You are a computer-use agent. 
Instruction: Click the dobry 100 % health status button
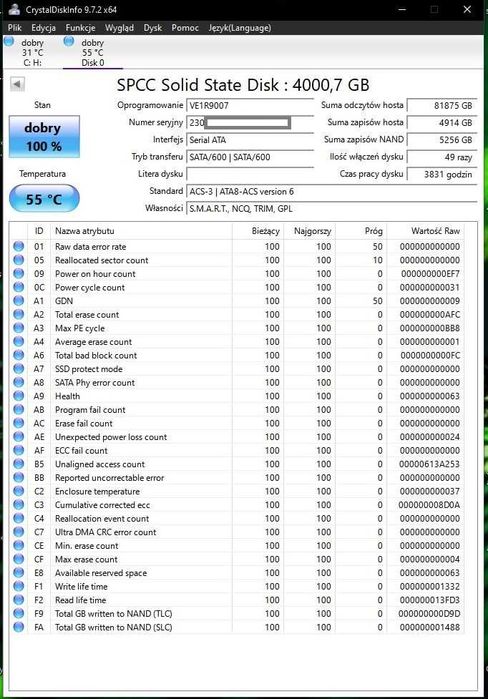(x=44, y=136)
